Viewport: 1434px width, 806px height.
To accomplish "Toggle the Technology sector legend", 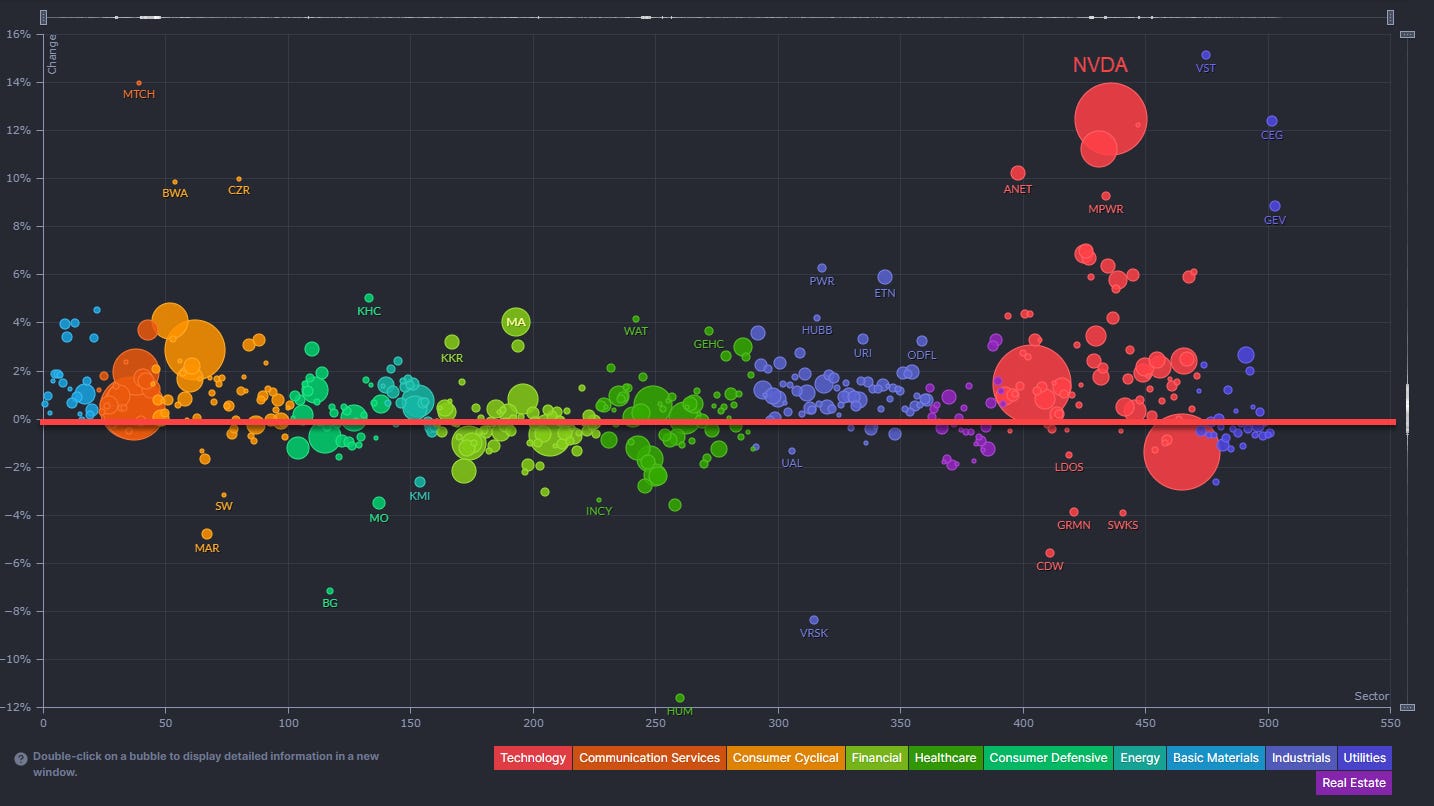I will coord(533,758).
